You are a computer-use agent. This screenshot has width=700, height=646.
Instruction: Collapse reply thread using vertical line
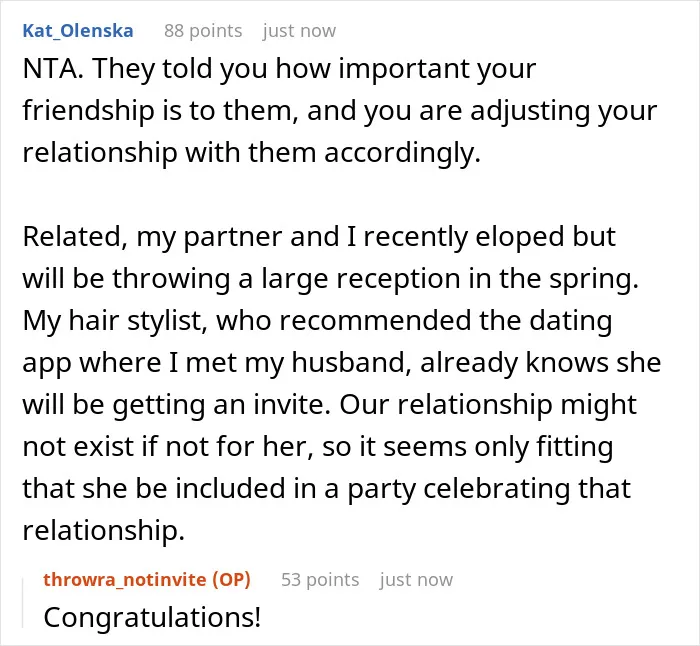coord(23,603)
